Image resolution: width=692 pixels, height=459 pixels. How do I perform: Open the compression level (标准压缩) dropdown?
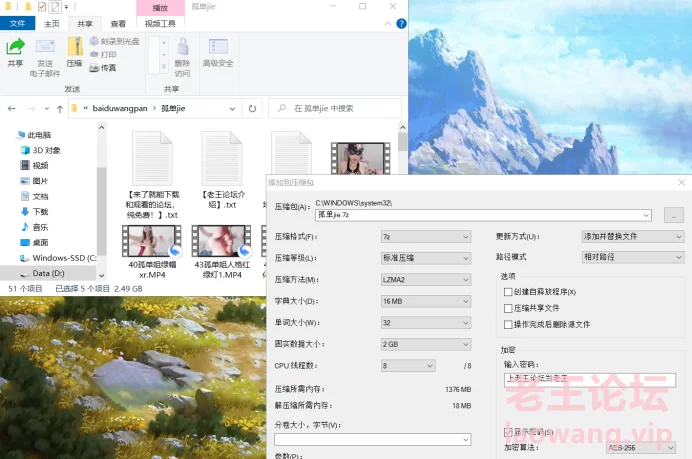pos(426,258)
